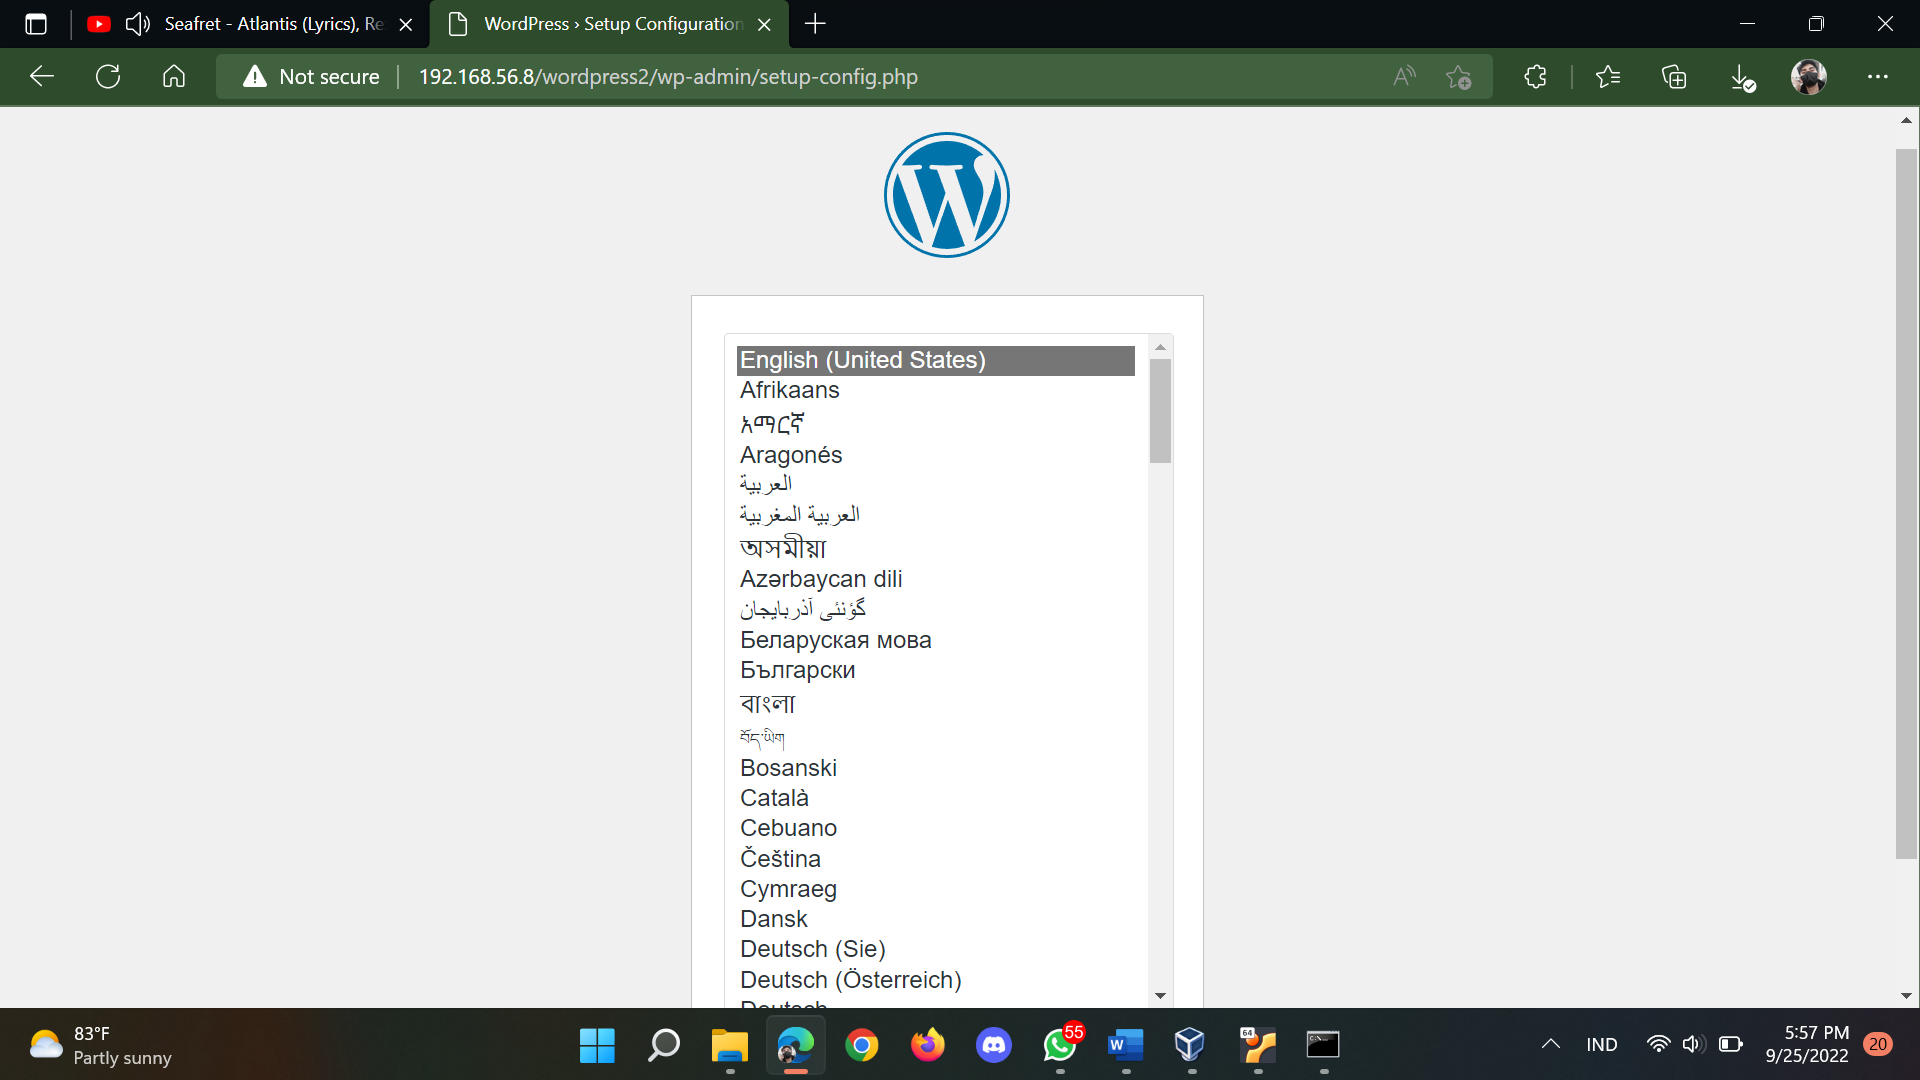Click the Not secure site info button
This screenshot has height=1080, width=1920.
(x=311, y=77)
